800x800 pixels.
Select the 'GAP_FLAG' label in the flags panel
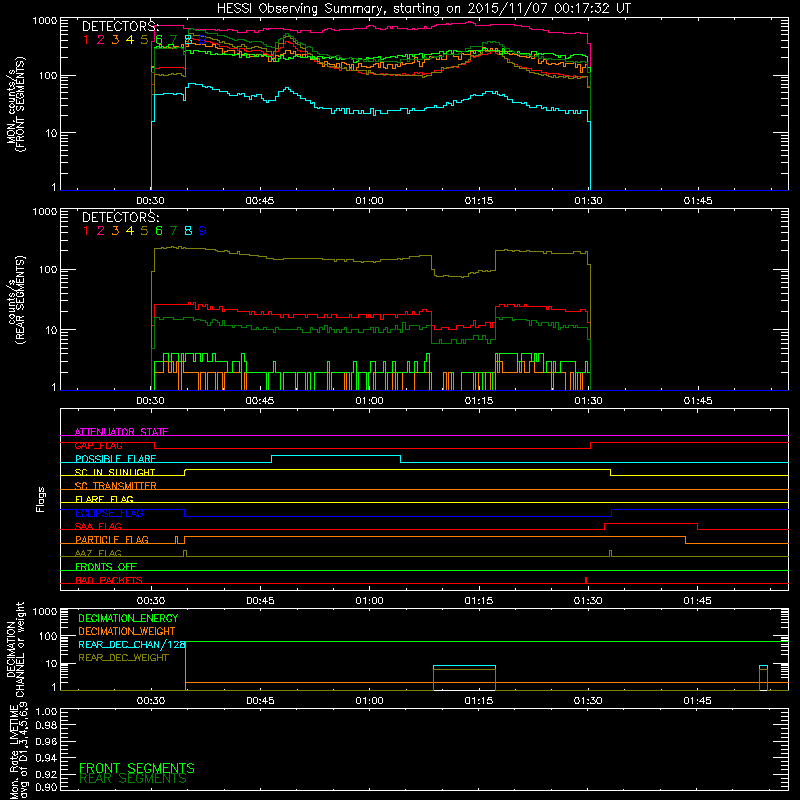click(98, 445)
